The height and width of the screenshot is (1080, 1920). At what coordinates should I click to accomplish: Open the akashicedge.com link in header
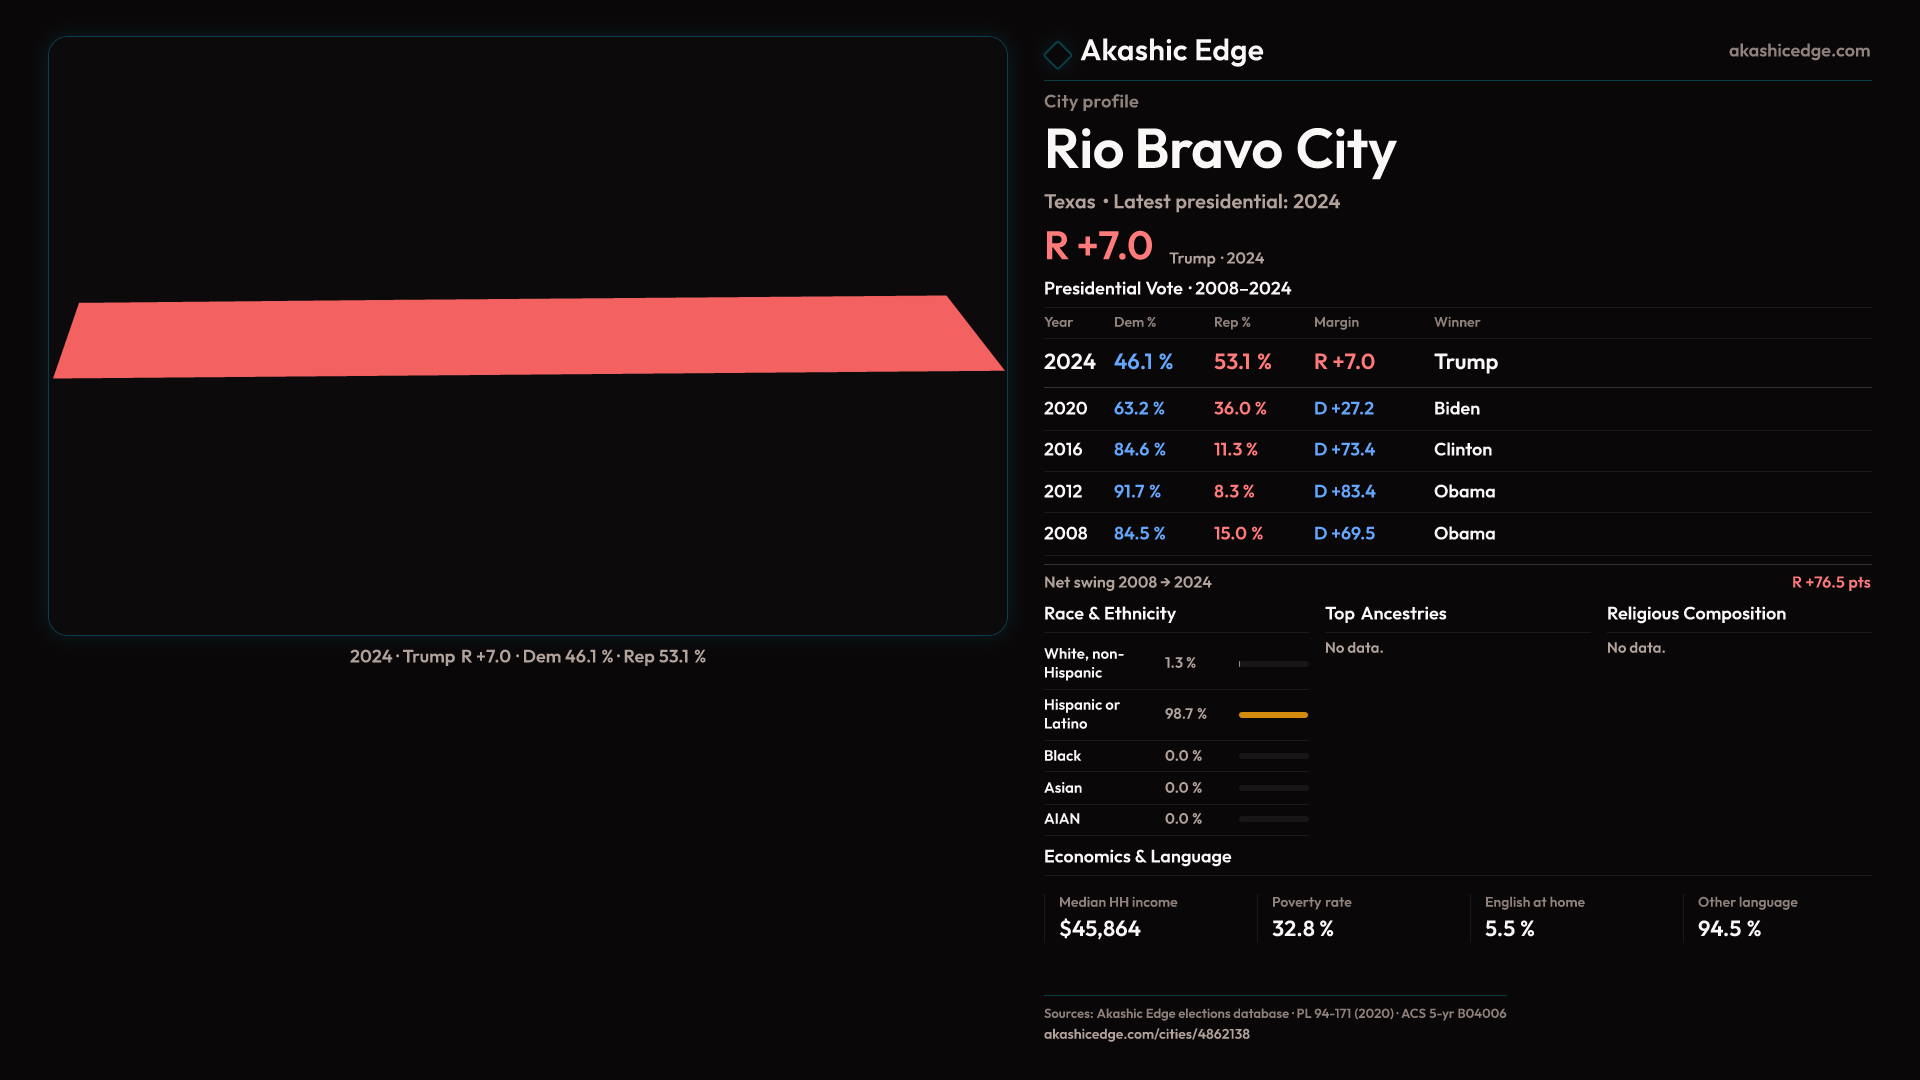[1798, 51]
